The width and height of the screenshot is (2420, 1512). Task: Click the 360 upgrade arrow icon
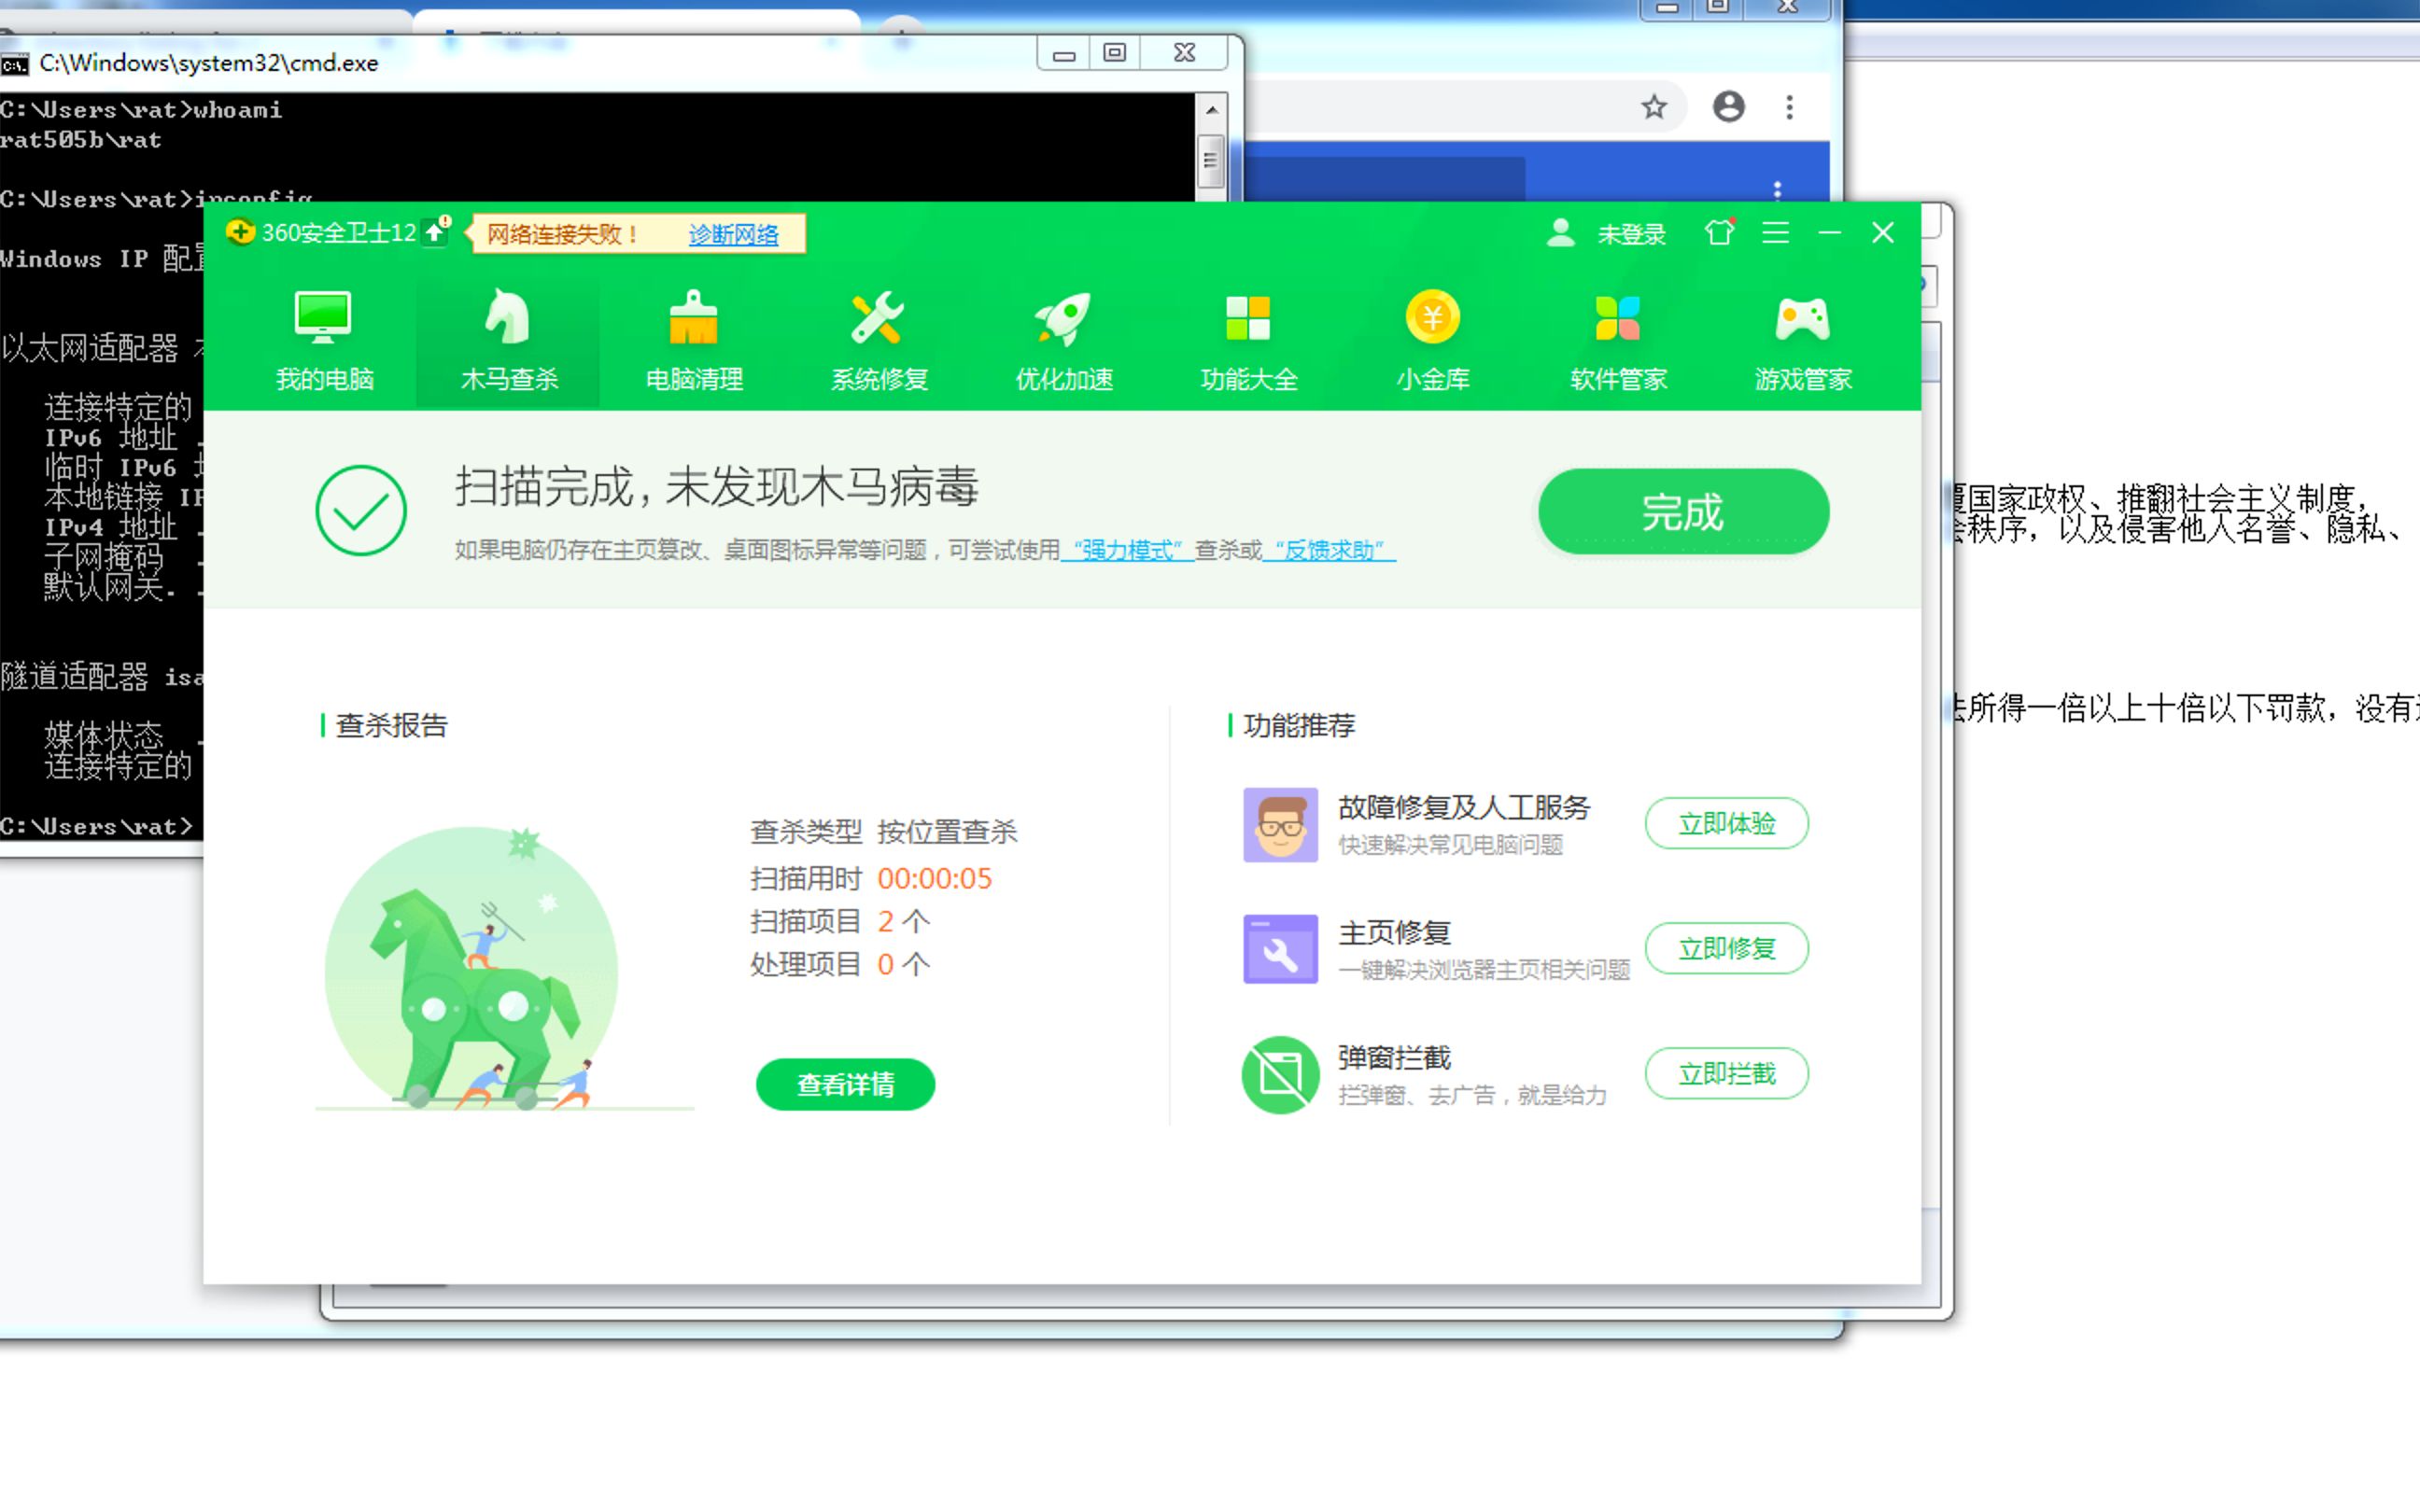pos(436,232)
